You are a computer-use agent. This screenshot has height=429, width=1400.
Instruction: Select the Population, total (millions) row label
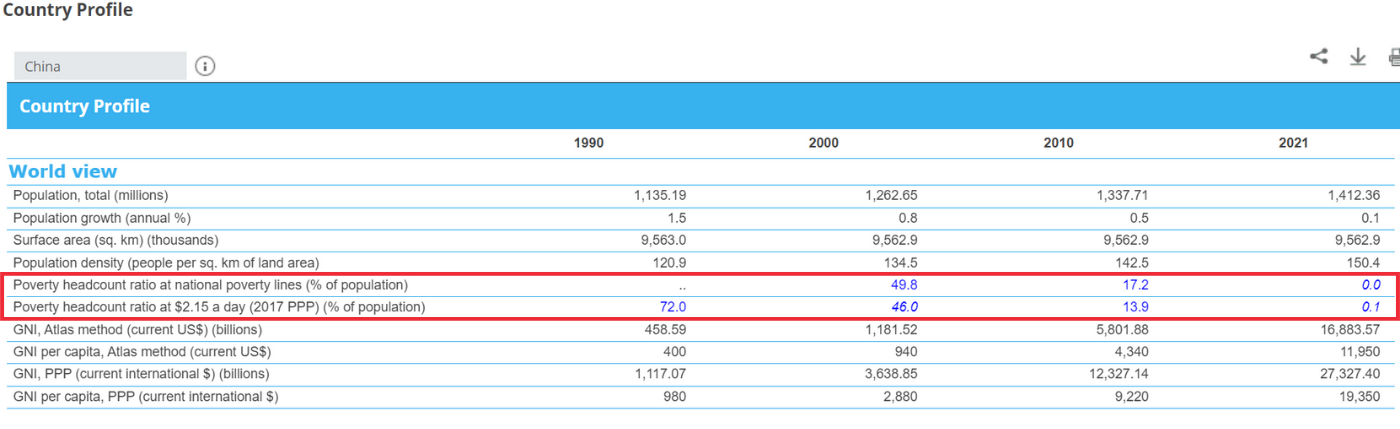(91, 195)
